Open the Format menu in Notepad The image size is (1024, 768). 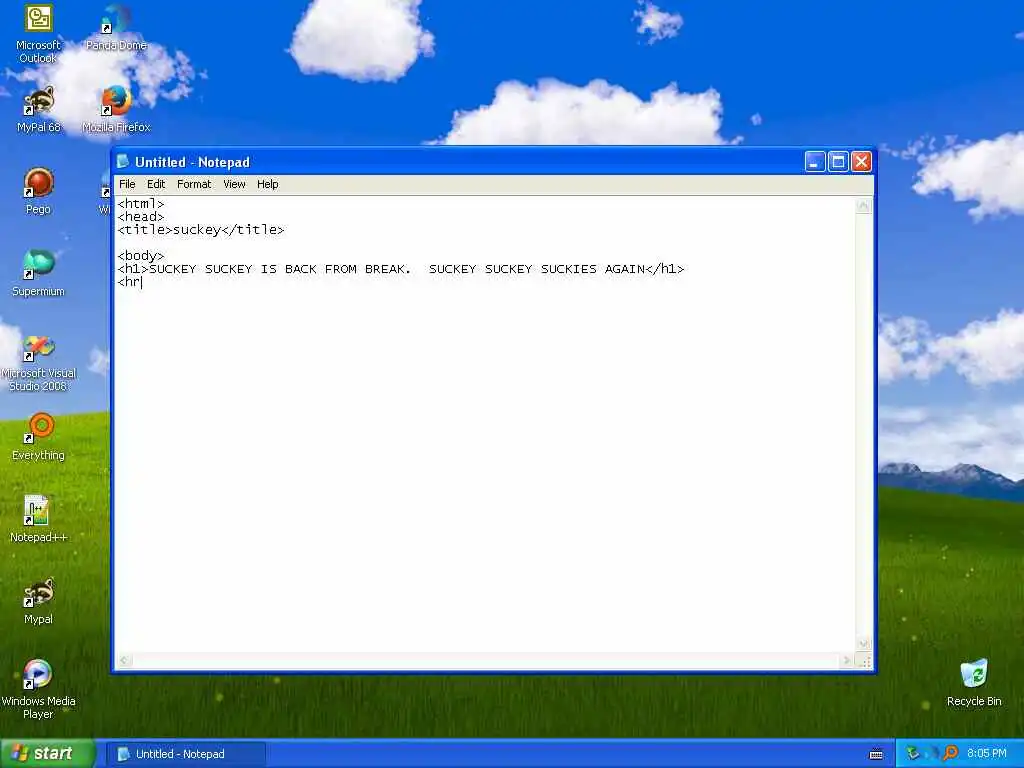[x=194, y=184]
